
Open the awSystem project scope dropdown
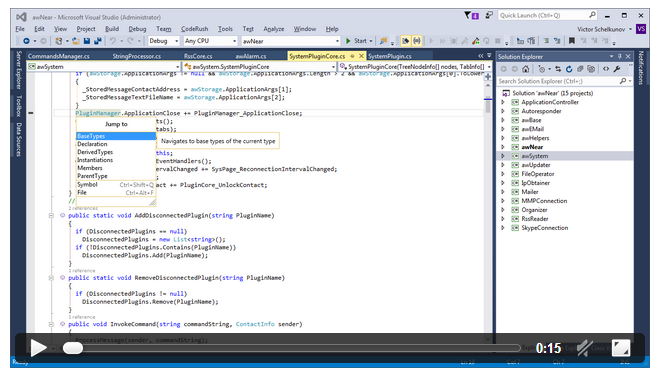point(104,66)
